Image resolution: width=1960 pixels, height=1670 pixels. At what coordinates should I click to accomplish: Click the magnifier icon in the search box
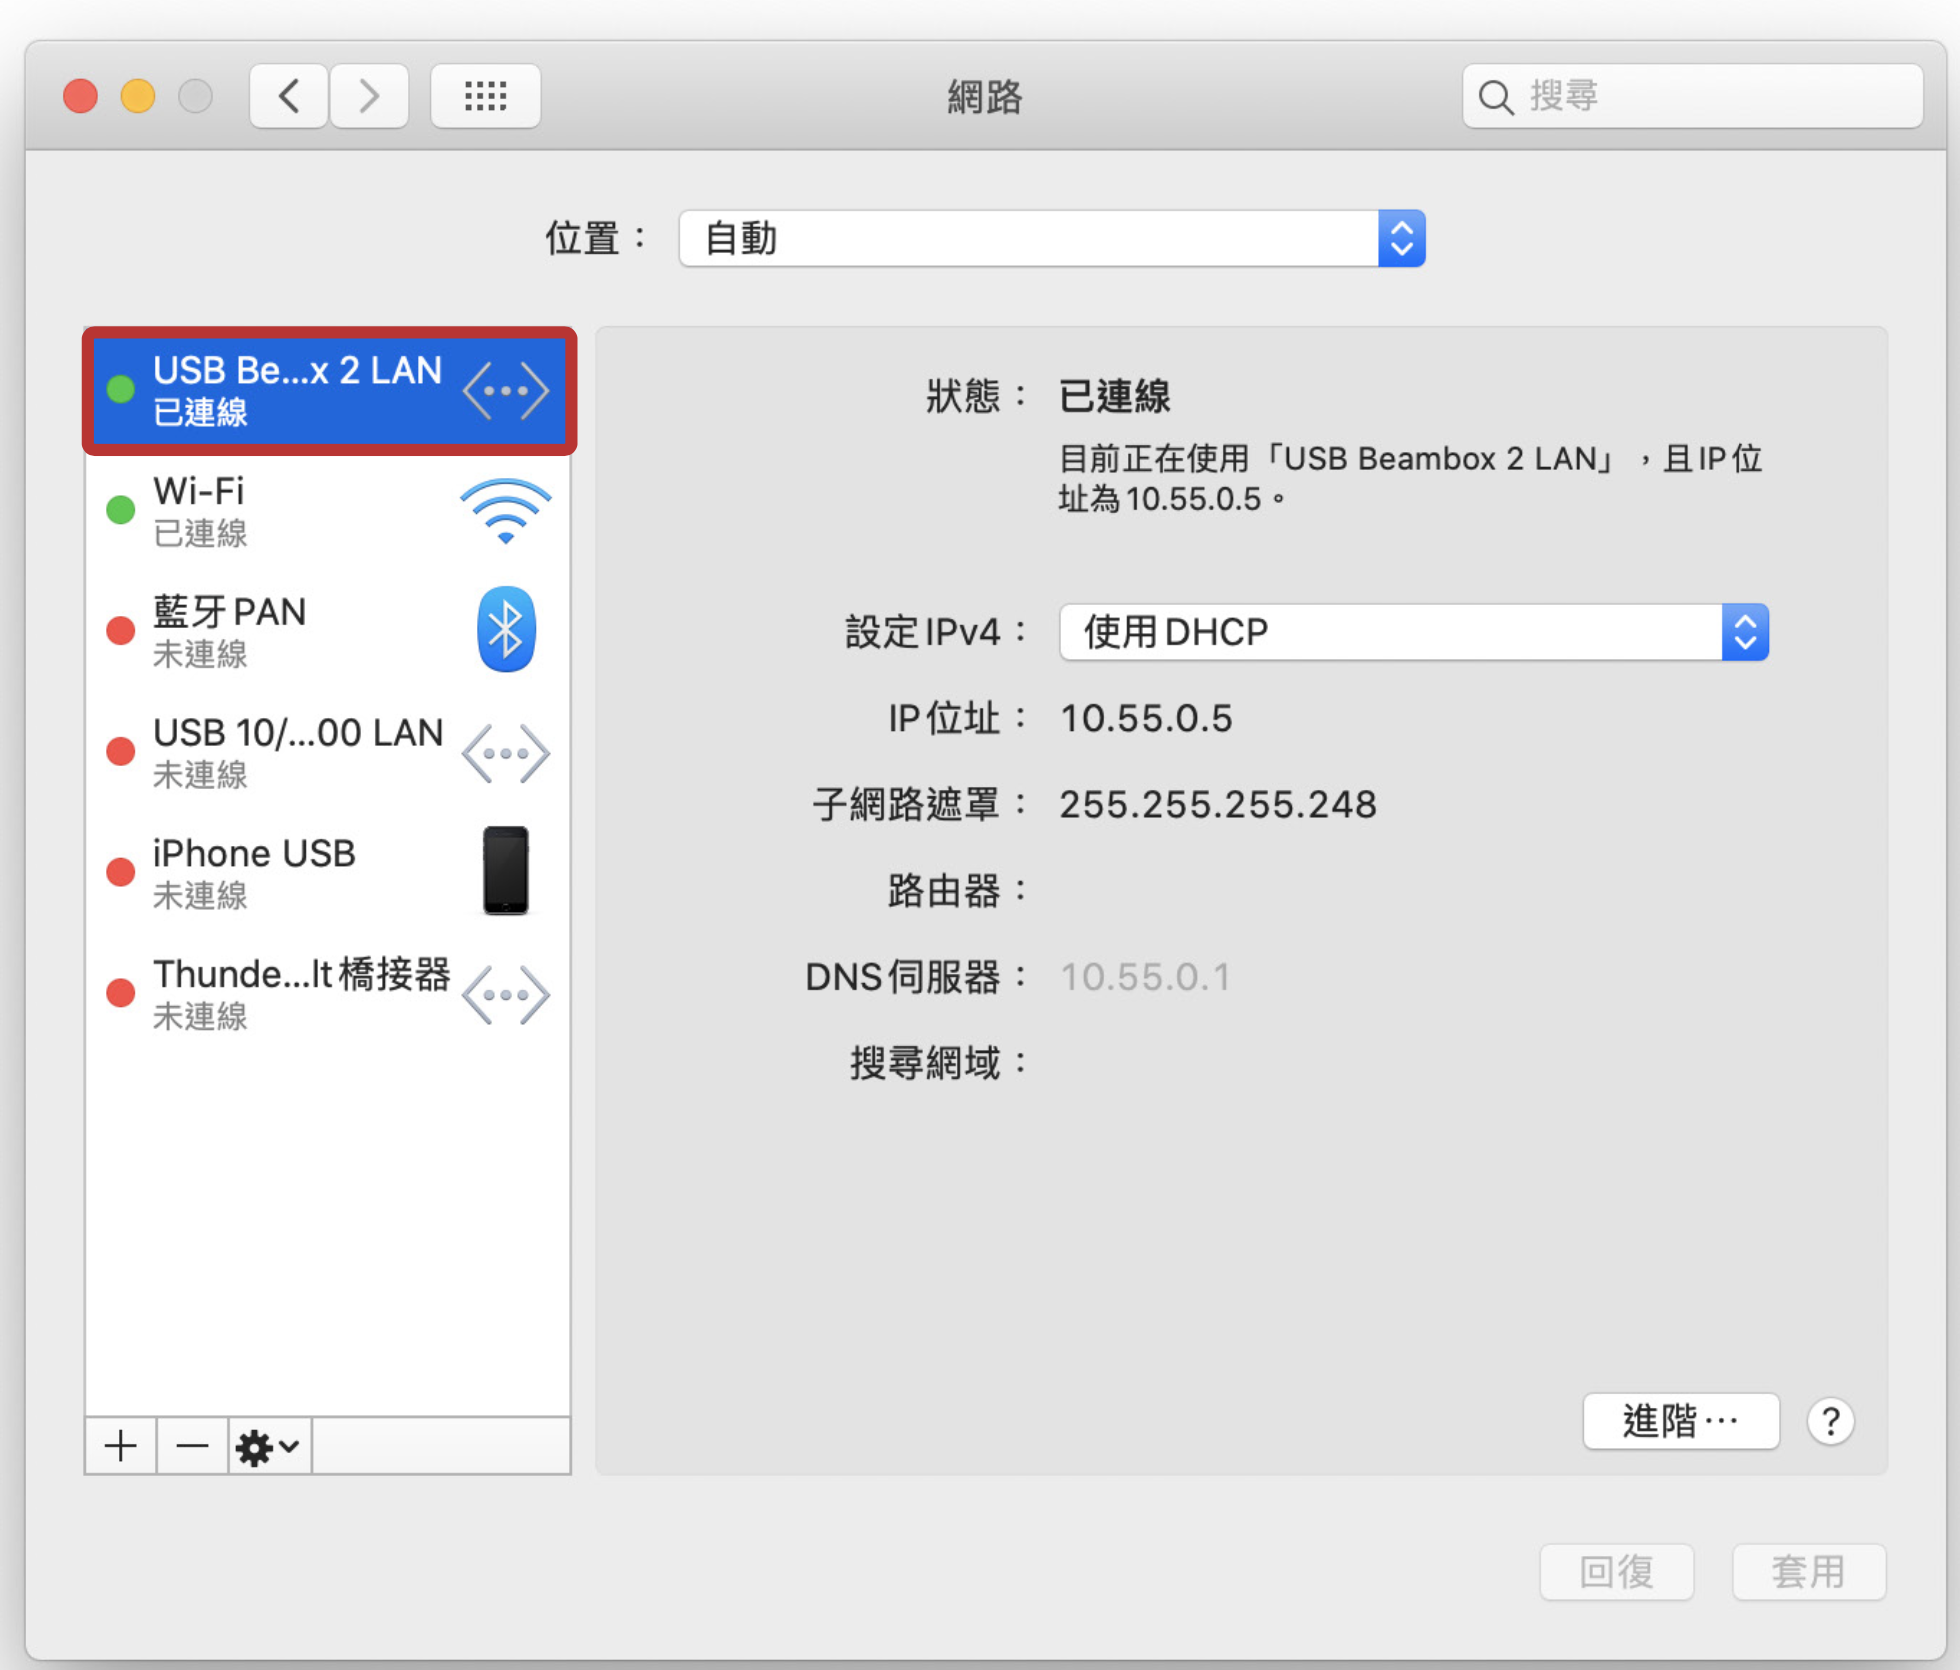point(1496,97)
